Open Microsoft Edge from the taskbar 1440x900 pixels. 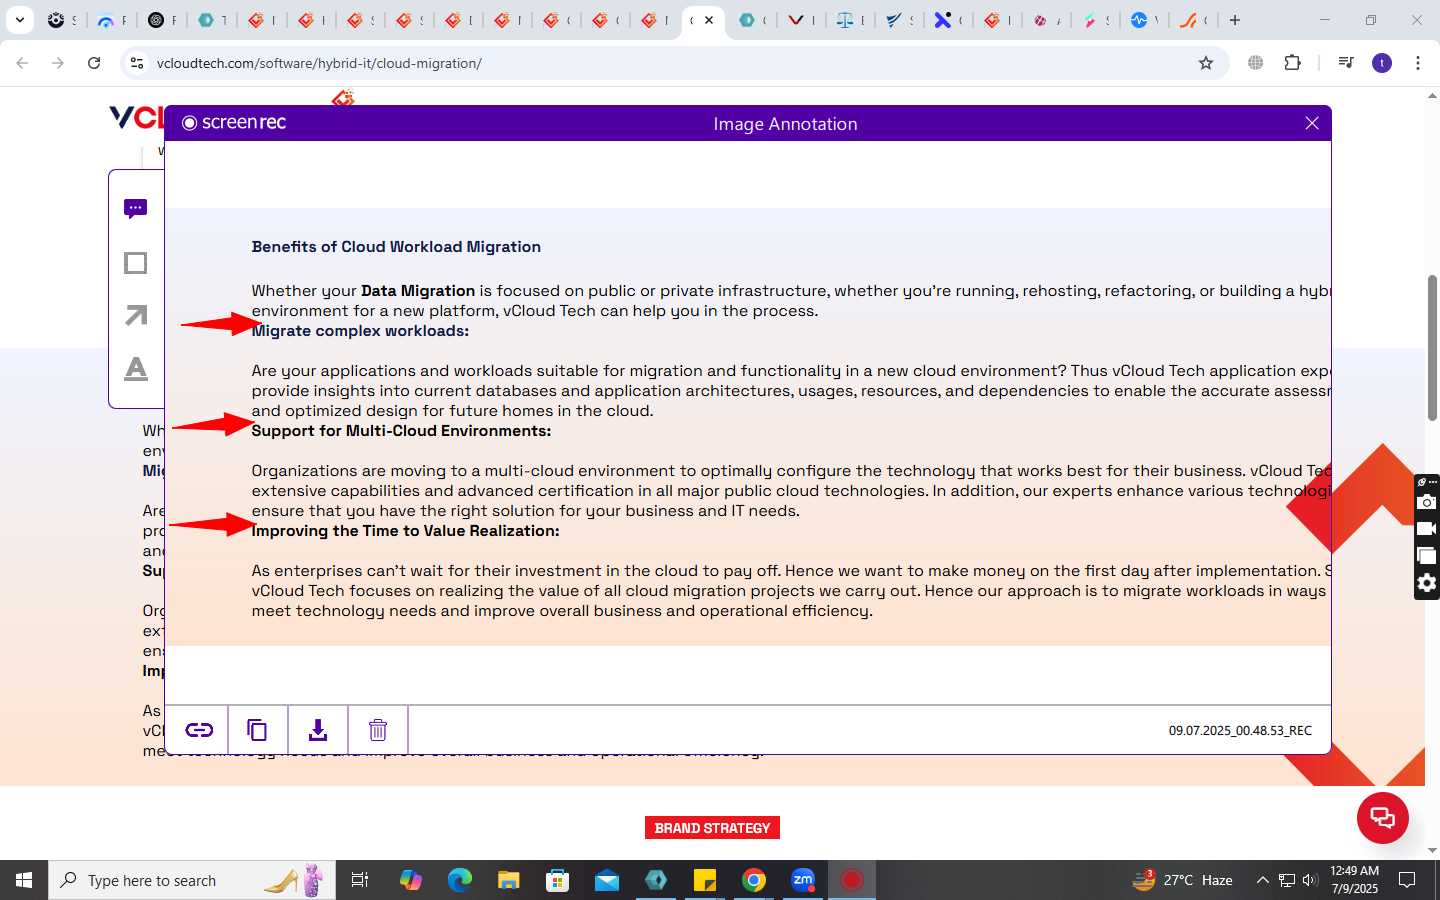pos(460,880)
